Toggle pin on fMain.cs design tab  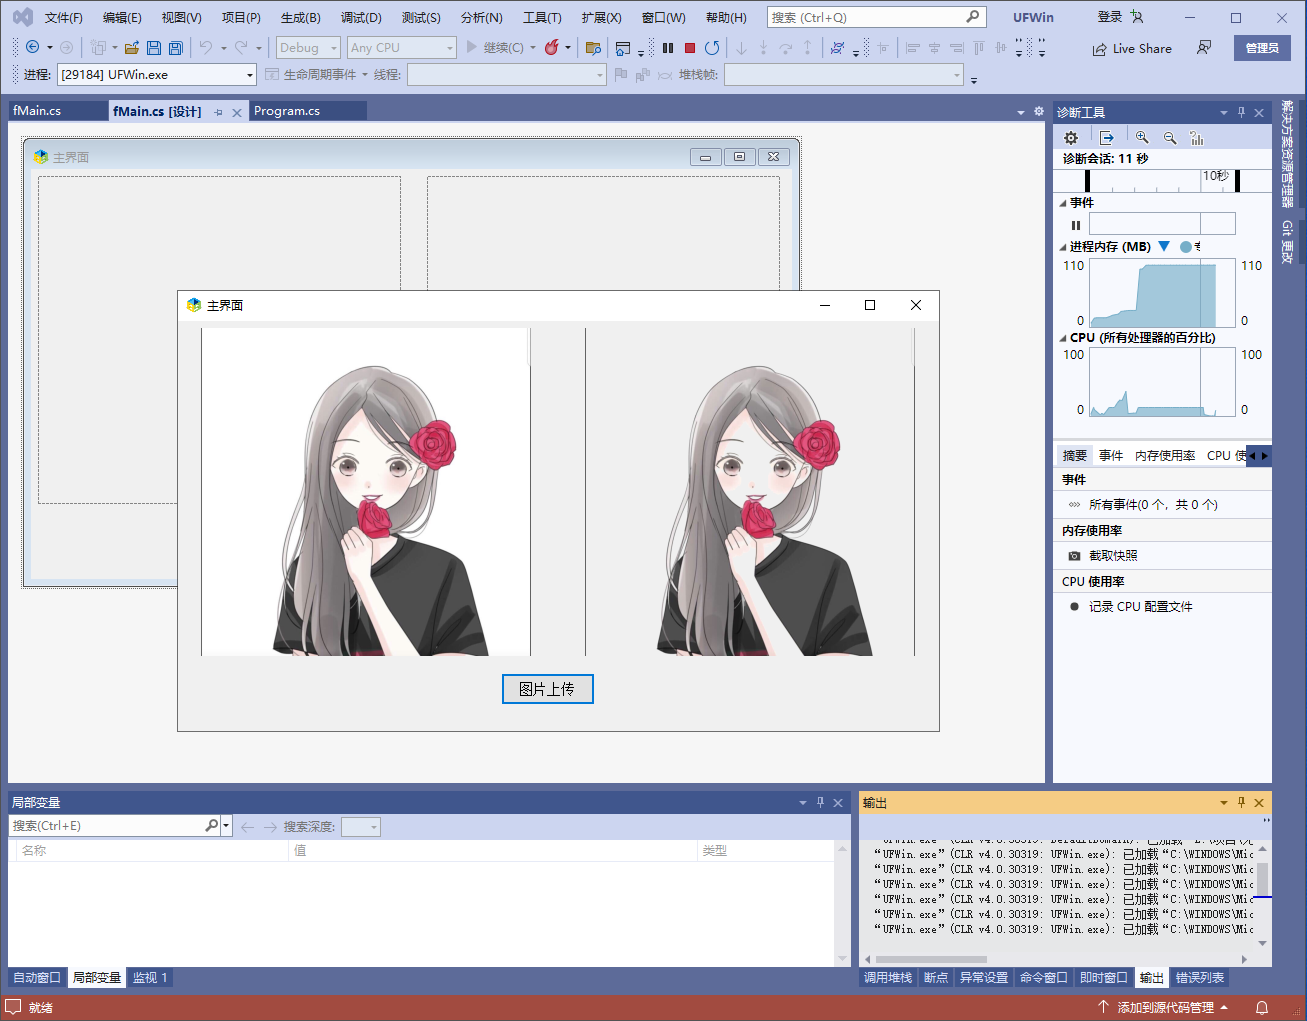pyautogui.click(x=218, y=112)
